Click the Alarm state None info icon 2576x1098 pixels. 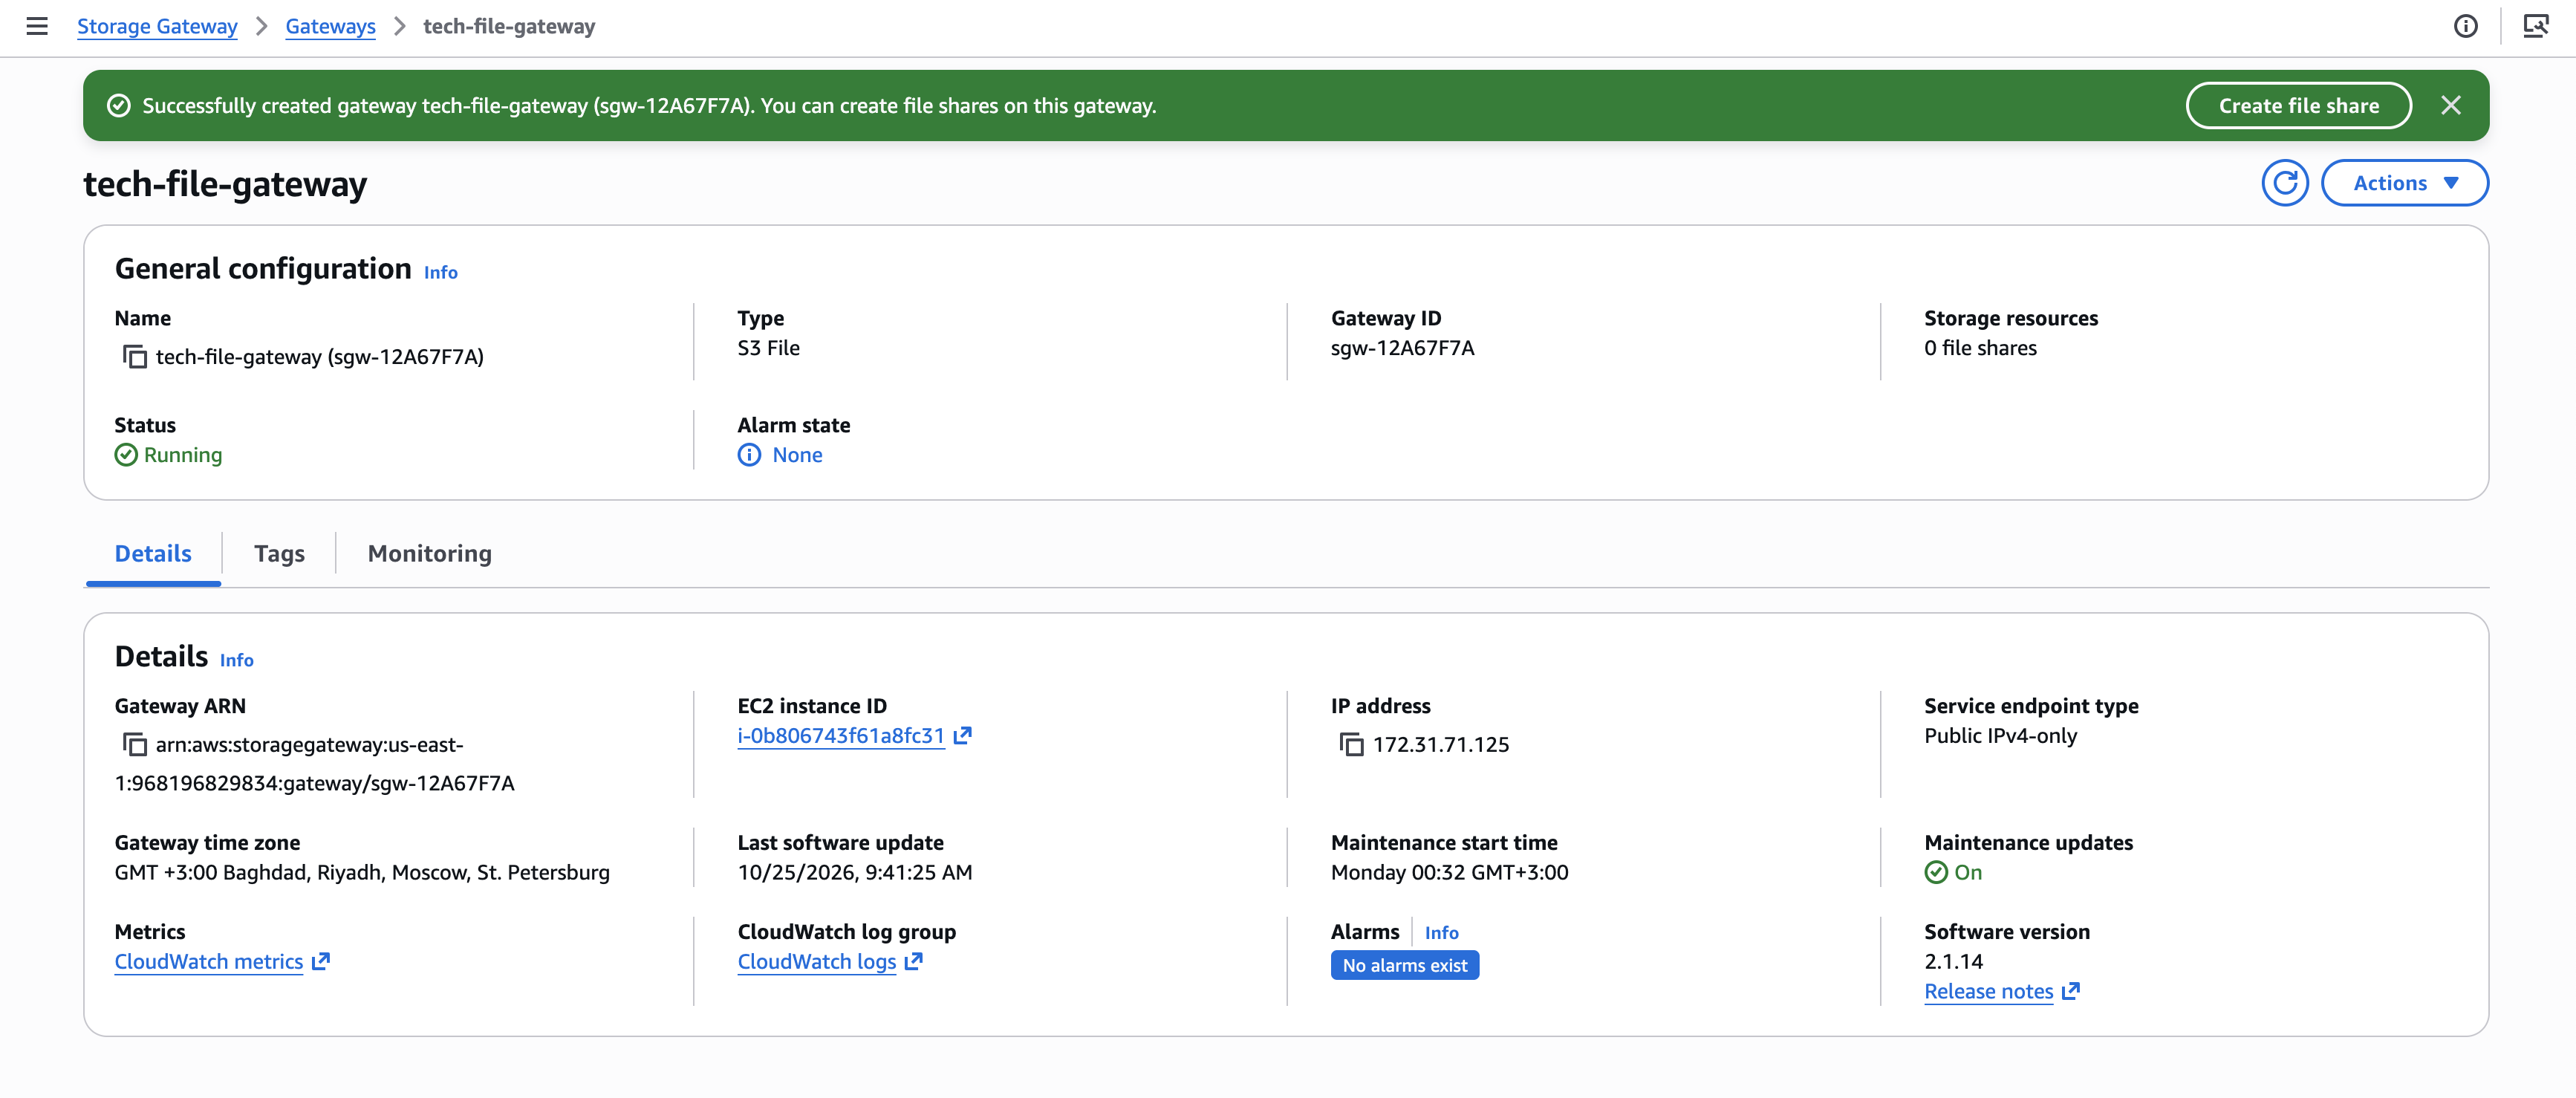coord(749,455)
